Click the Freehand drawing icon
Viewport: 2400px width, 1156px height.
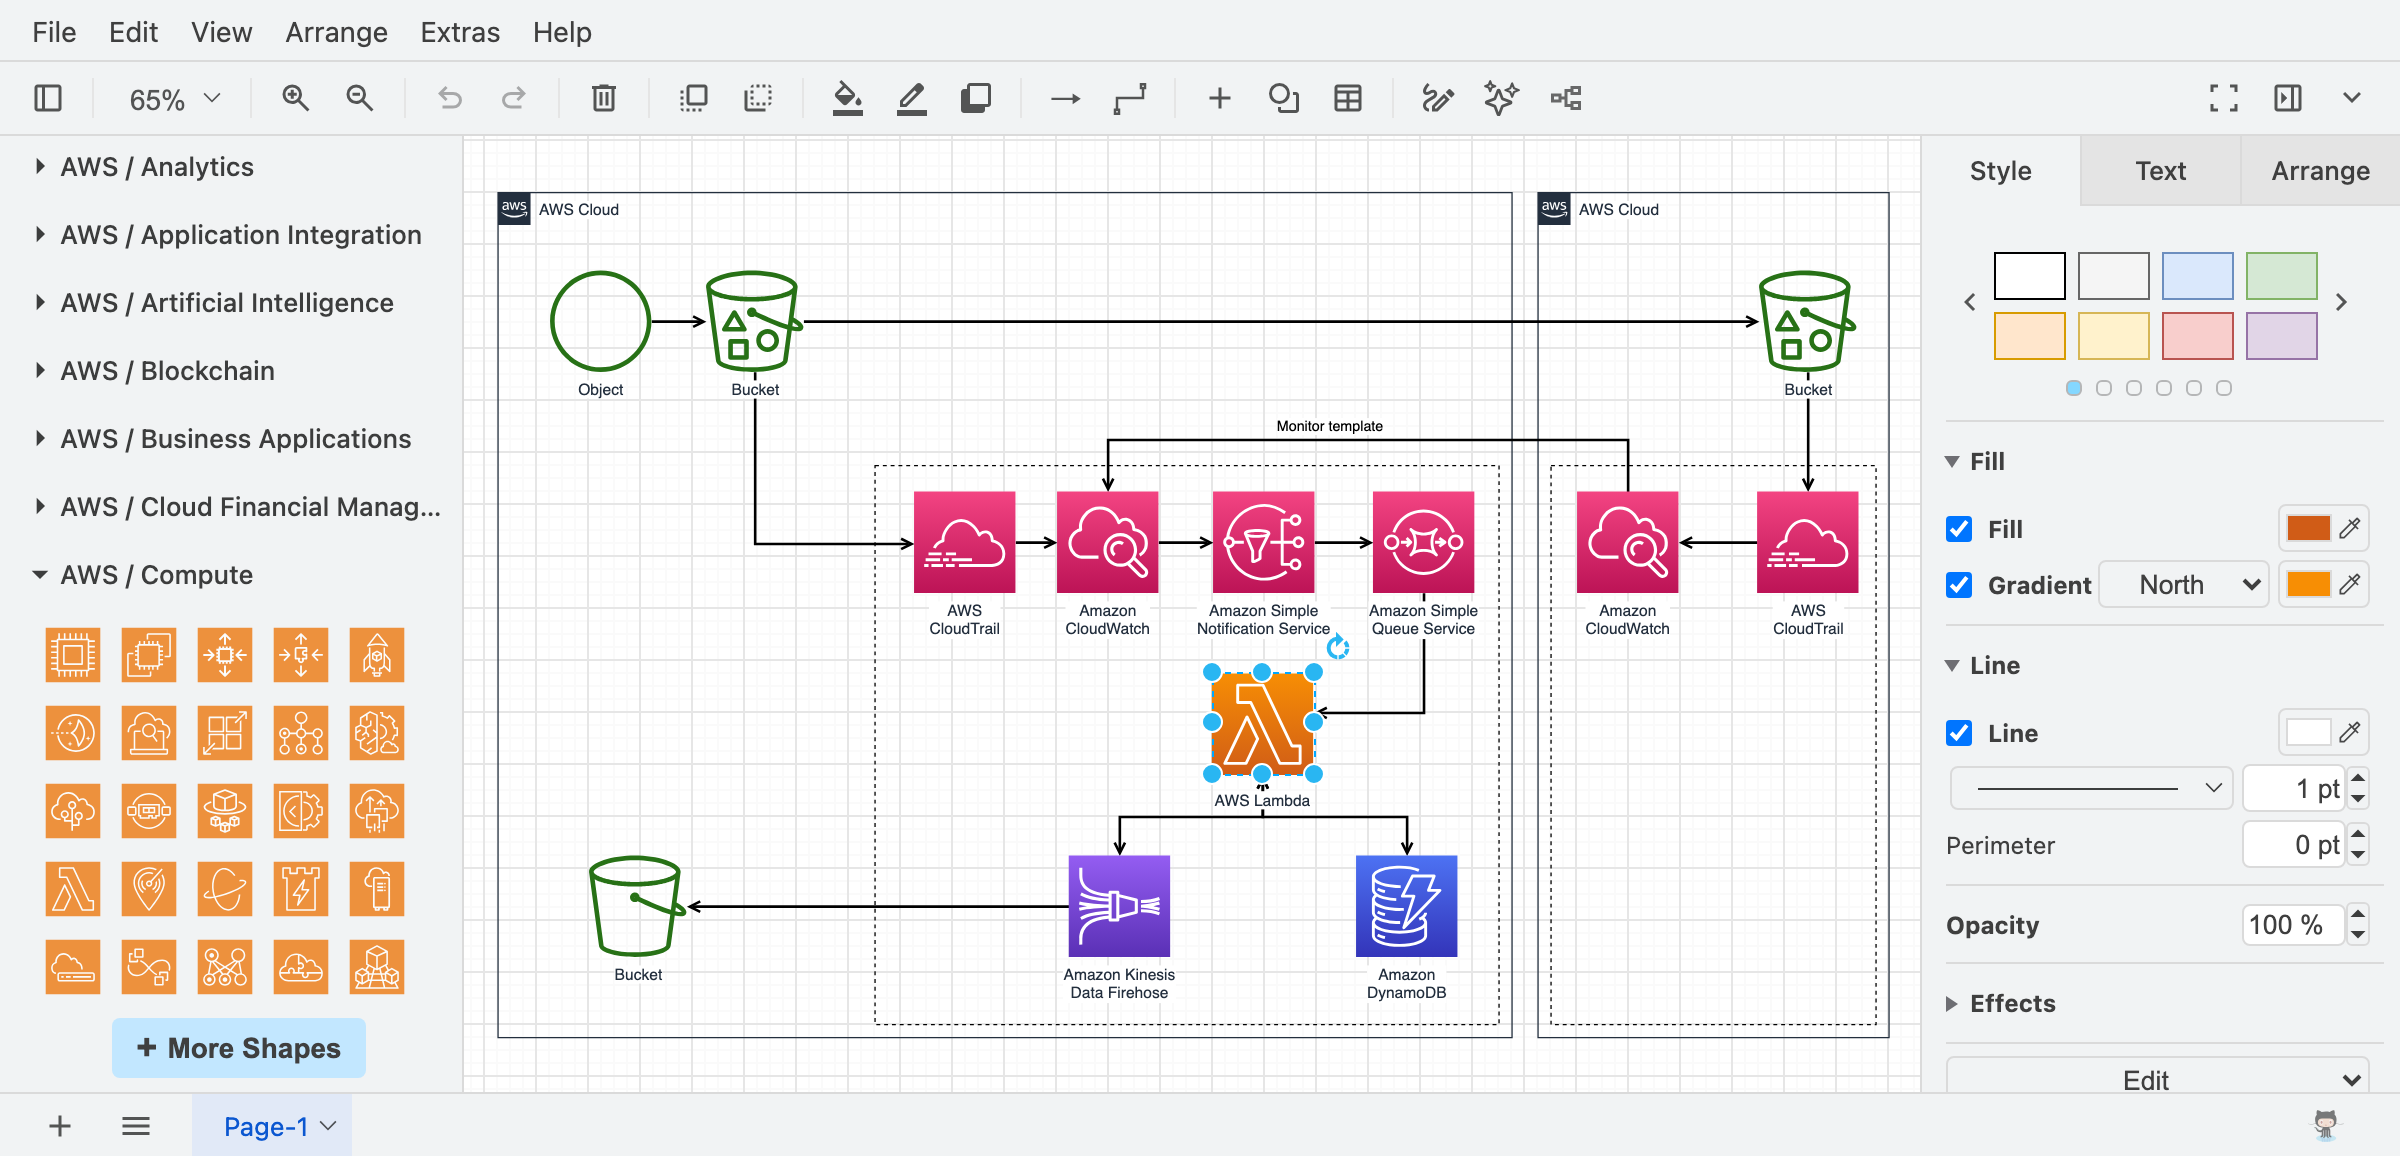pos(1437,98)
